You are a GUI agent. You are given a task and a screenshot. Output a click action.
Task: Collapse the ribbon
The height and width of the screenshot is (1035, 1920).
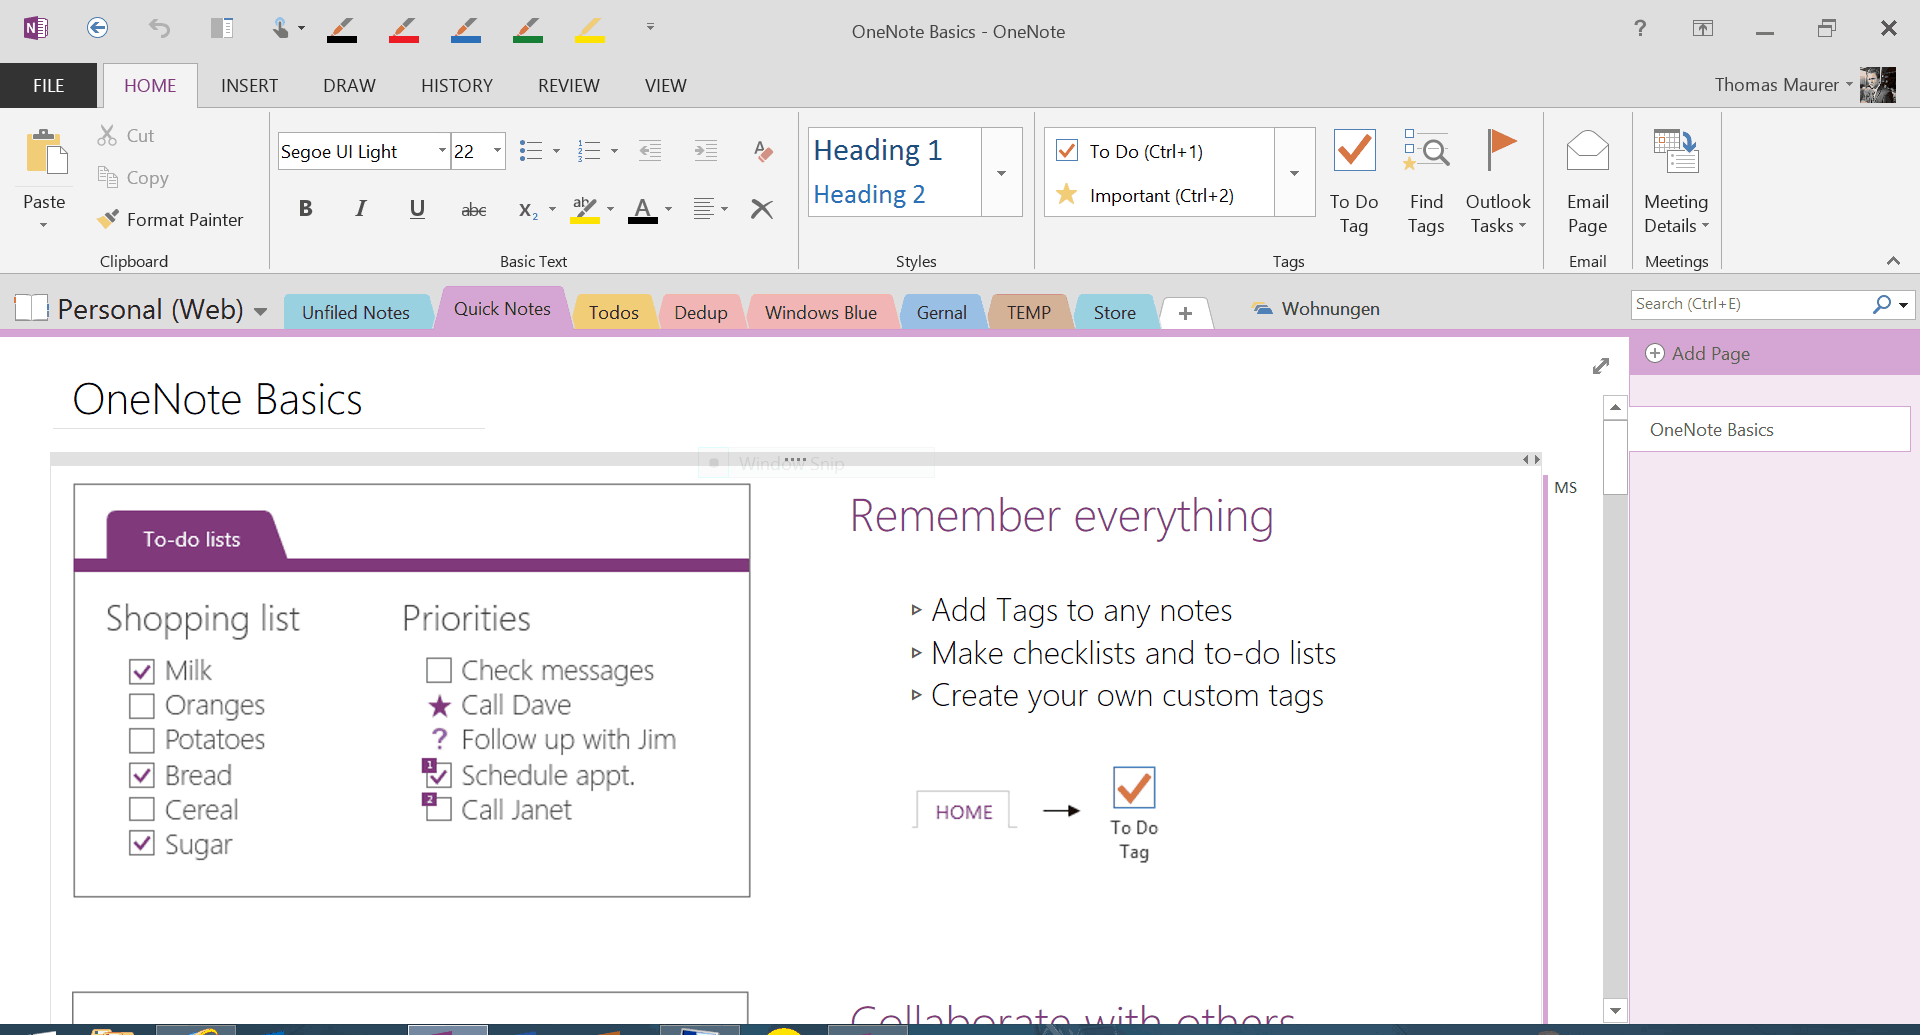(1893, 261)
